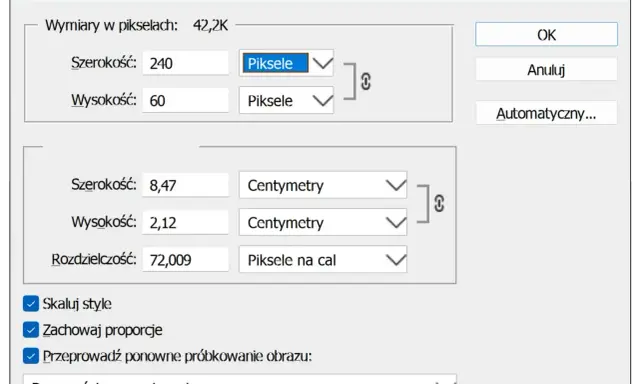Toggle document size chain link icon
Screen dimensions: 640x384
tap(439, 203)
